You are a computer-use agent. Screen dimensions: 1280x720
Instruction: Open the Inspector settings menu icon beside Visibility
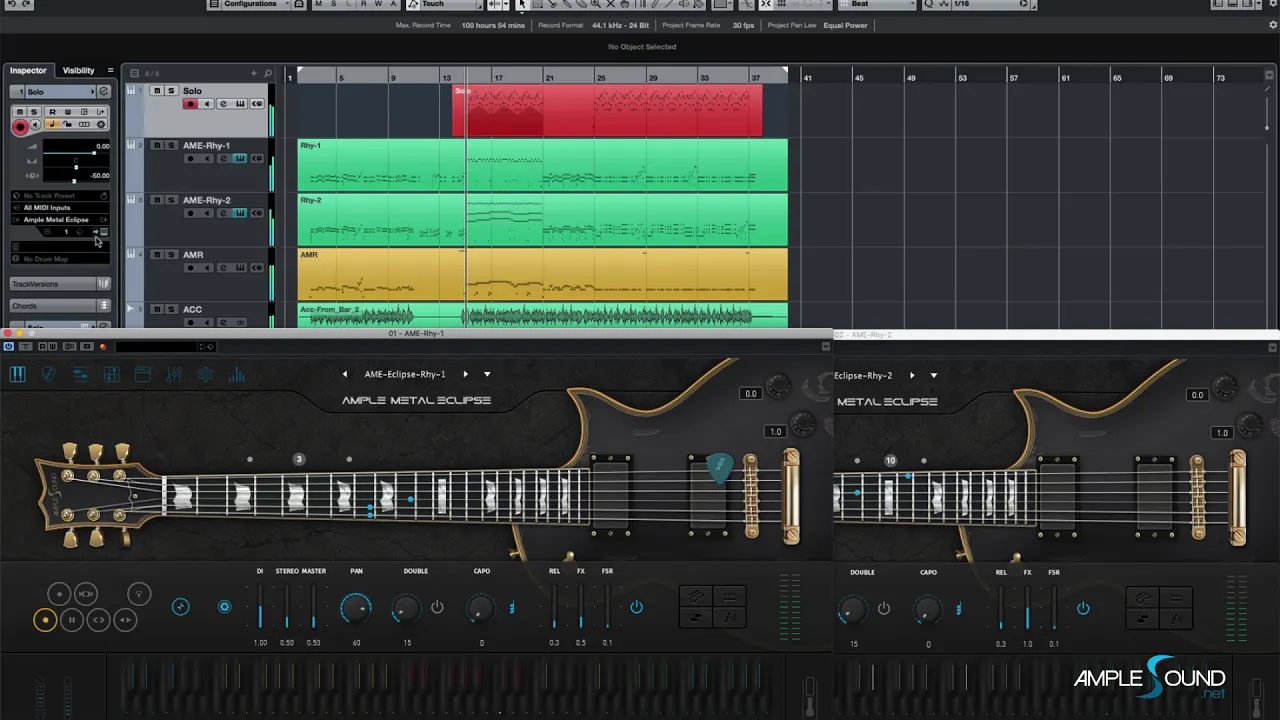(x=110, y=71)
